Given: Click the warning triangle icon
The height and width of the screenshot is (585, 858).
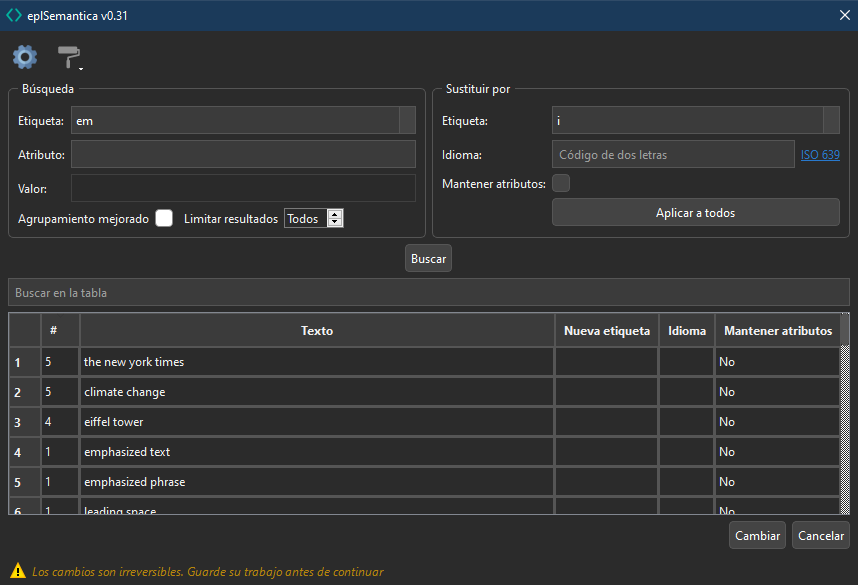Looking at the screenshot, I should tap(17, 572).
